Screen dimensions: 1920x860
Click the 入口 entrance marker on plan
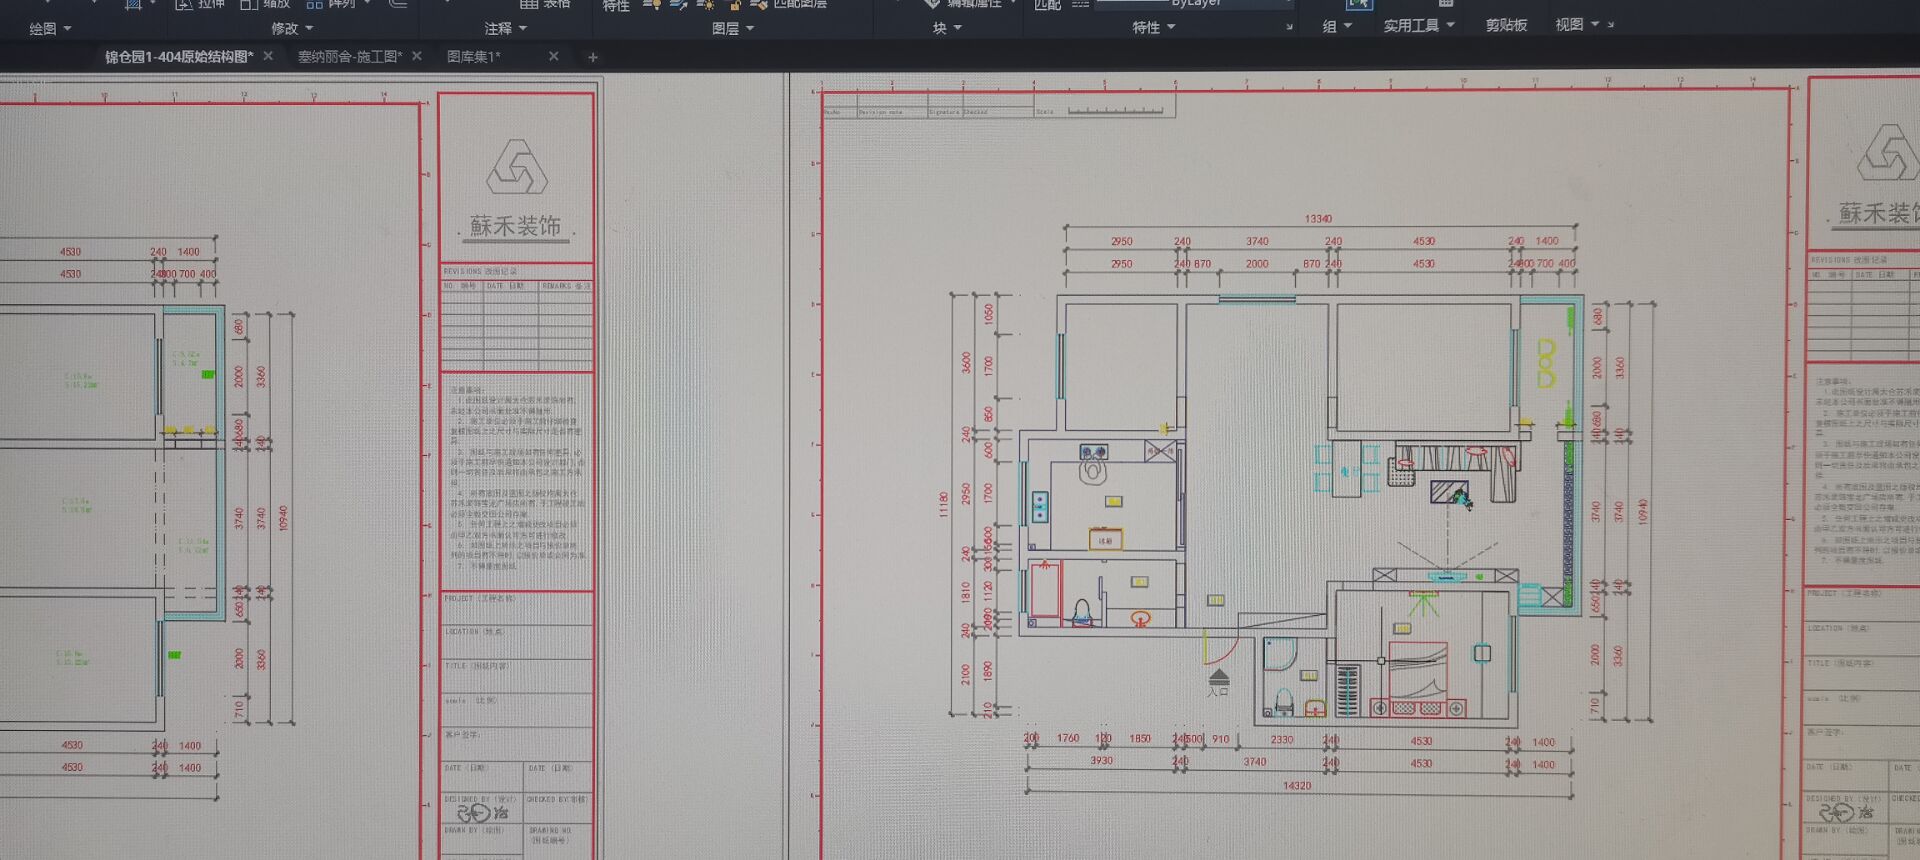coord(1218,683)
